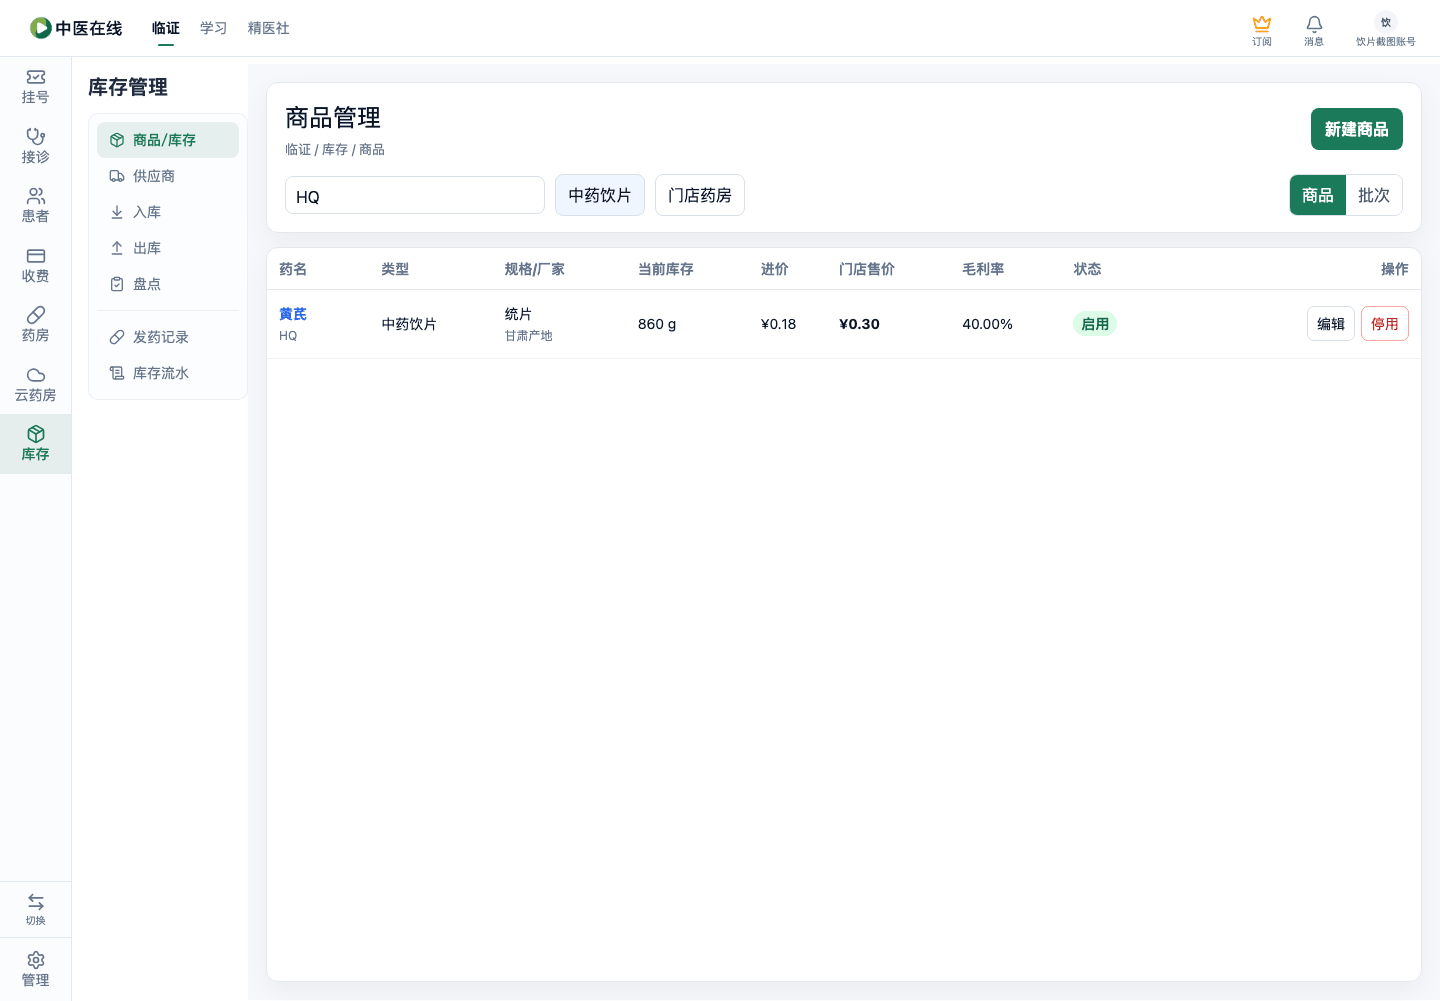Viewport: 1440px width, 1001px height.
Task: Open 出库 stock-out menu item
Action: [x=168, y=248]
